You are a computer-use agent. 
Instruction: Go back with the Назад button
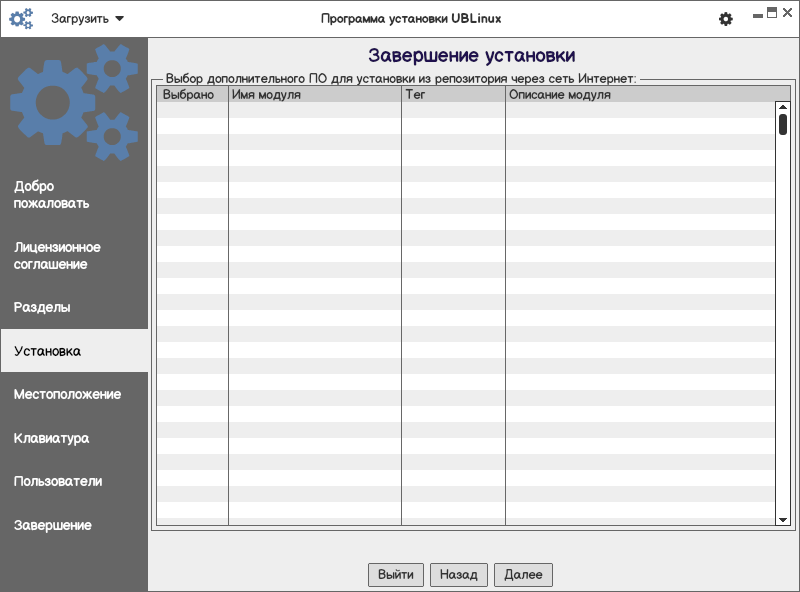pos(459,575)
